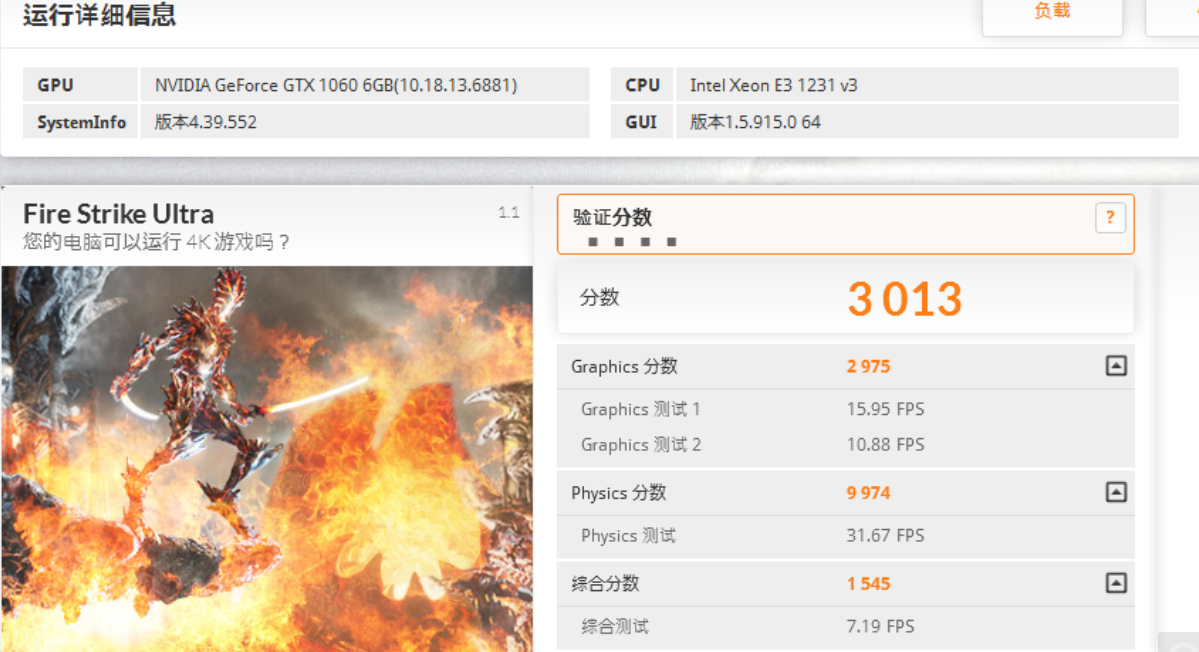
Task: Select the 7.19 FPS result
Action: (x=880, y=627)
